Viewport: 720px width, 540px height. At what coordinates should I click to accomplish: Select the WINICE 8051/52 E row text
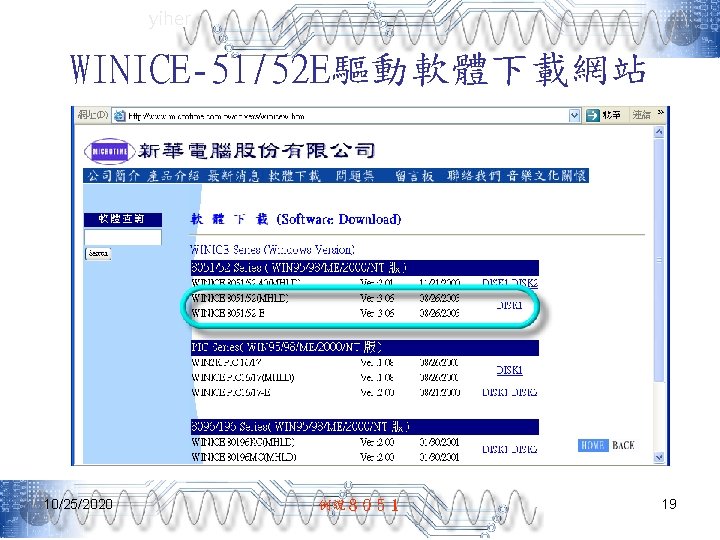[x=228, y=313]
